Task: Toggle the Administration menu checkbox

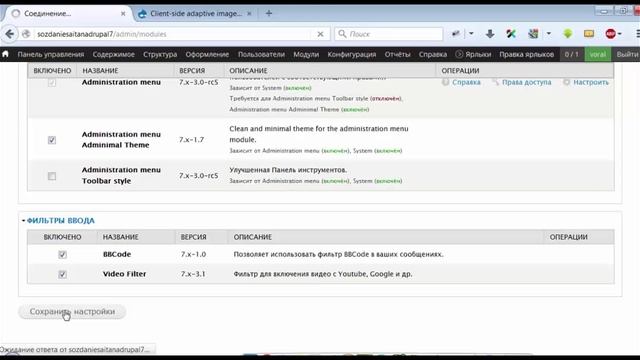Action: [x=52, y=82]
